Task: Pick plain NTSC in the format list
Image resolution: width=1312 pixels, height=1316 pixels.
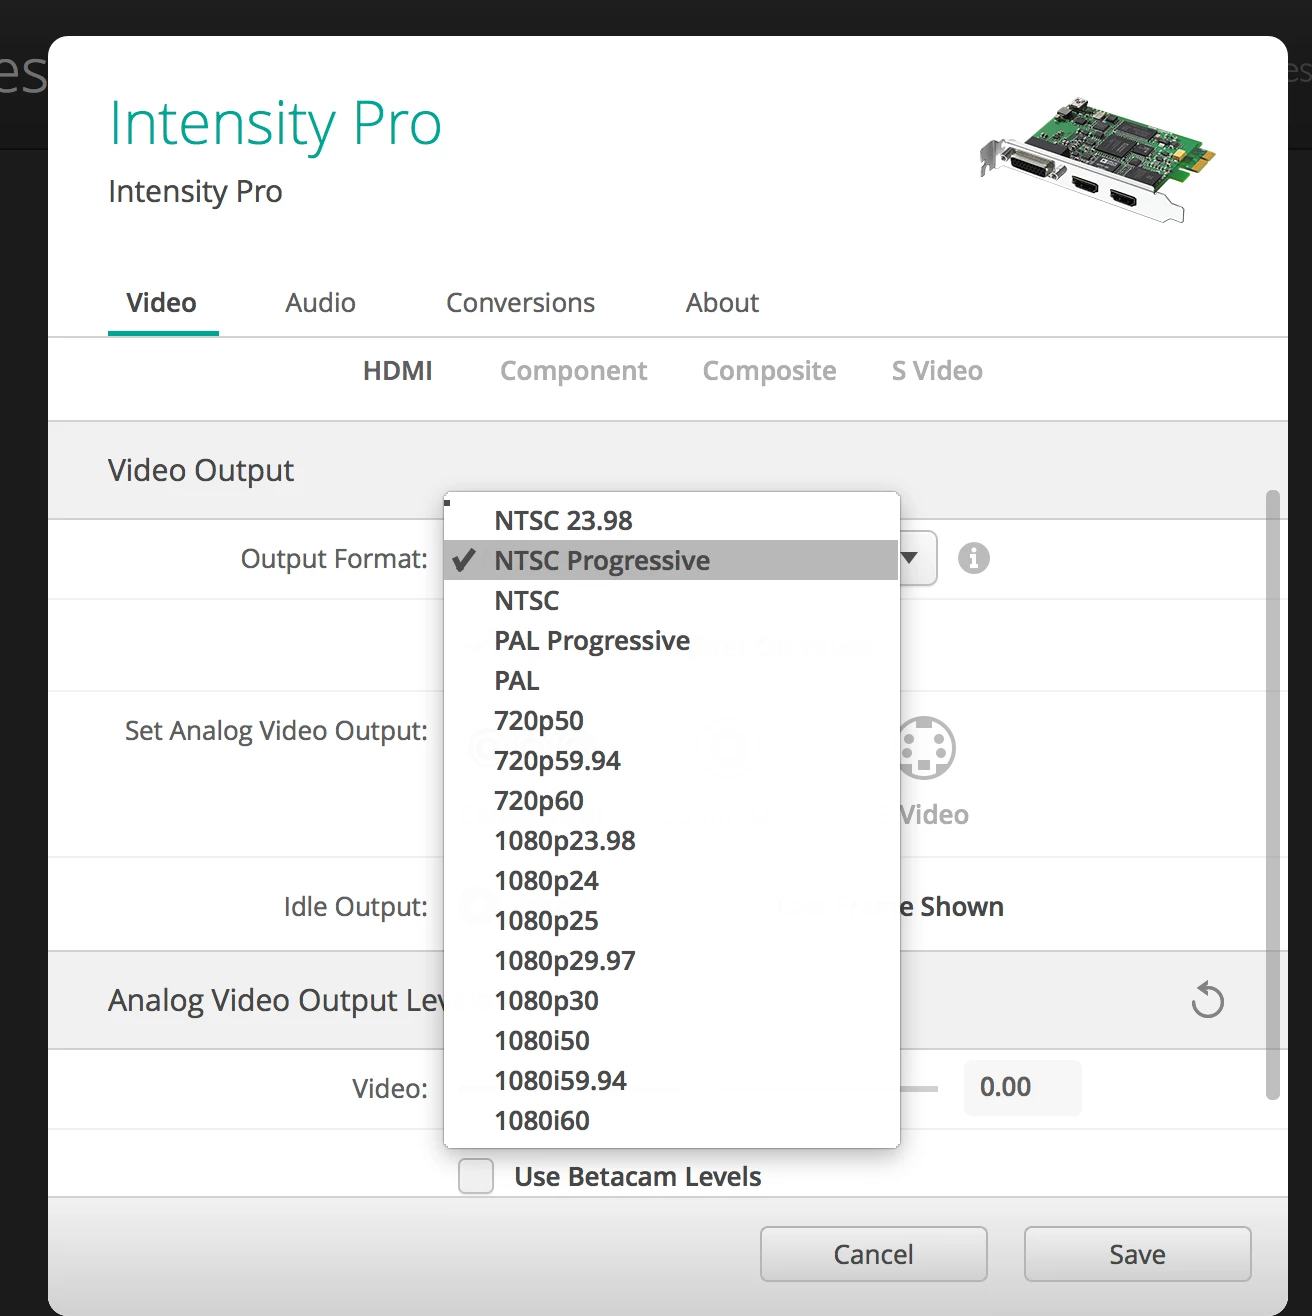Action: [x=671, y=600]
